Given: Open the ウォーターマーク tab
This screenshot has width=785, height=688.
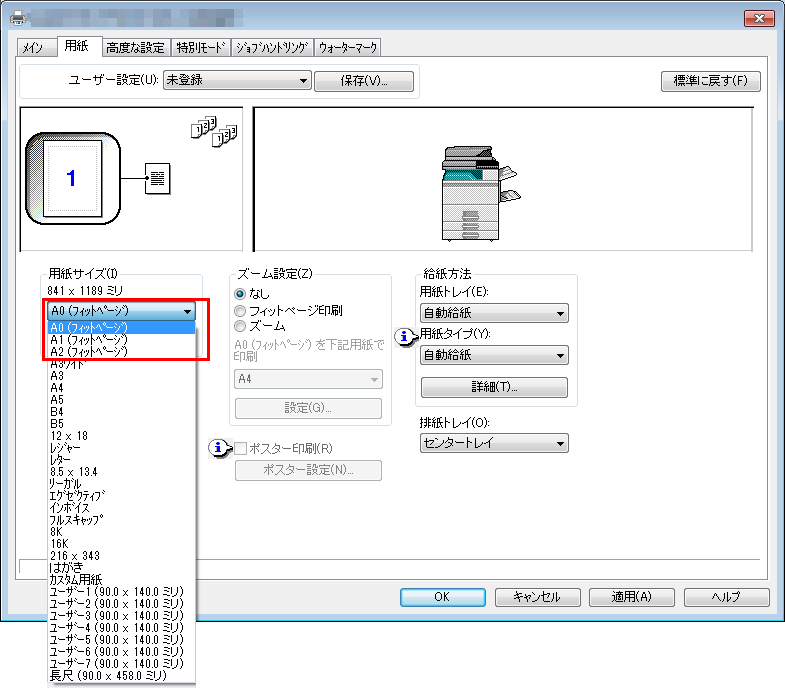Looking at the screenshot, I should coord(347,48).
